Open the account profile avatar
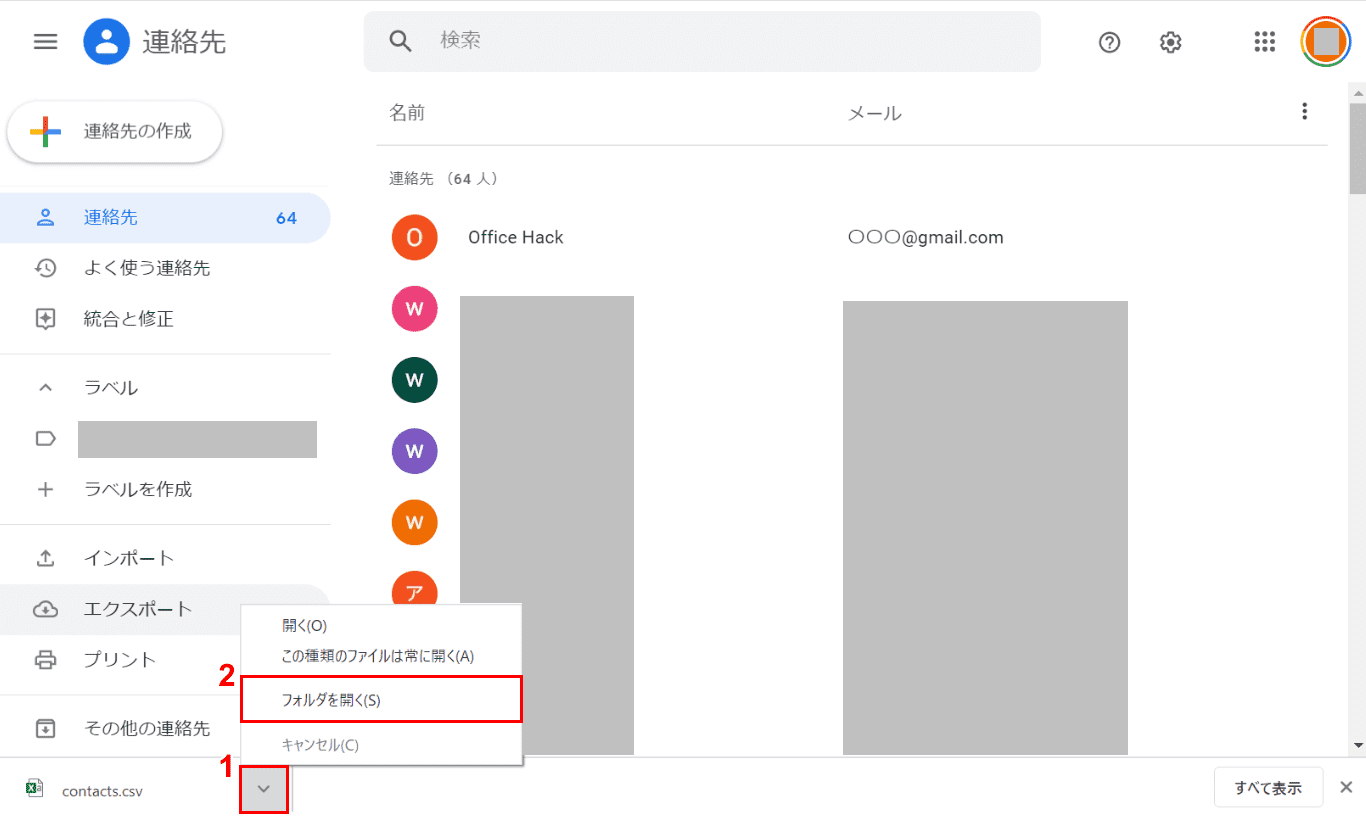Image resolution: width=1366 pixels, height=818 pixels. [x=1326, y=41]
